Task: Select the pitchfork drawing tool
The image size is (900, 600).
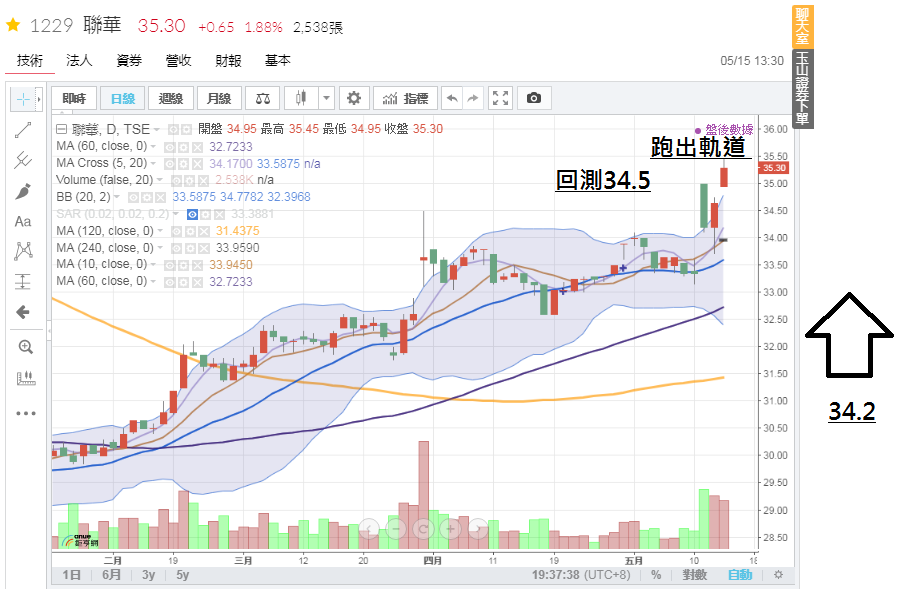Action: pos(23,160)
